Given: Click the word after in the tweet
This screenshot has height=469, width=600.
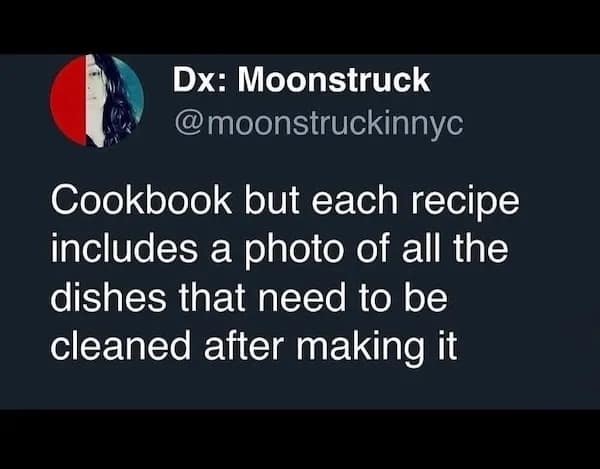Looking at the screenshot, I should (x=244, y=345).
